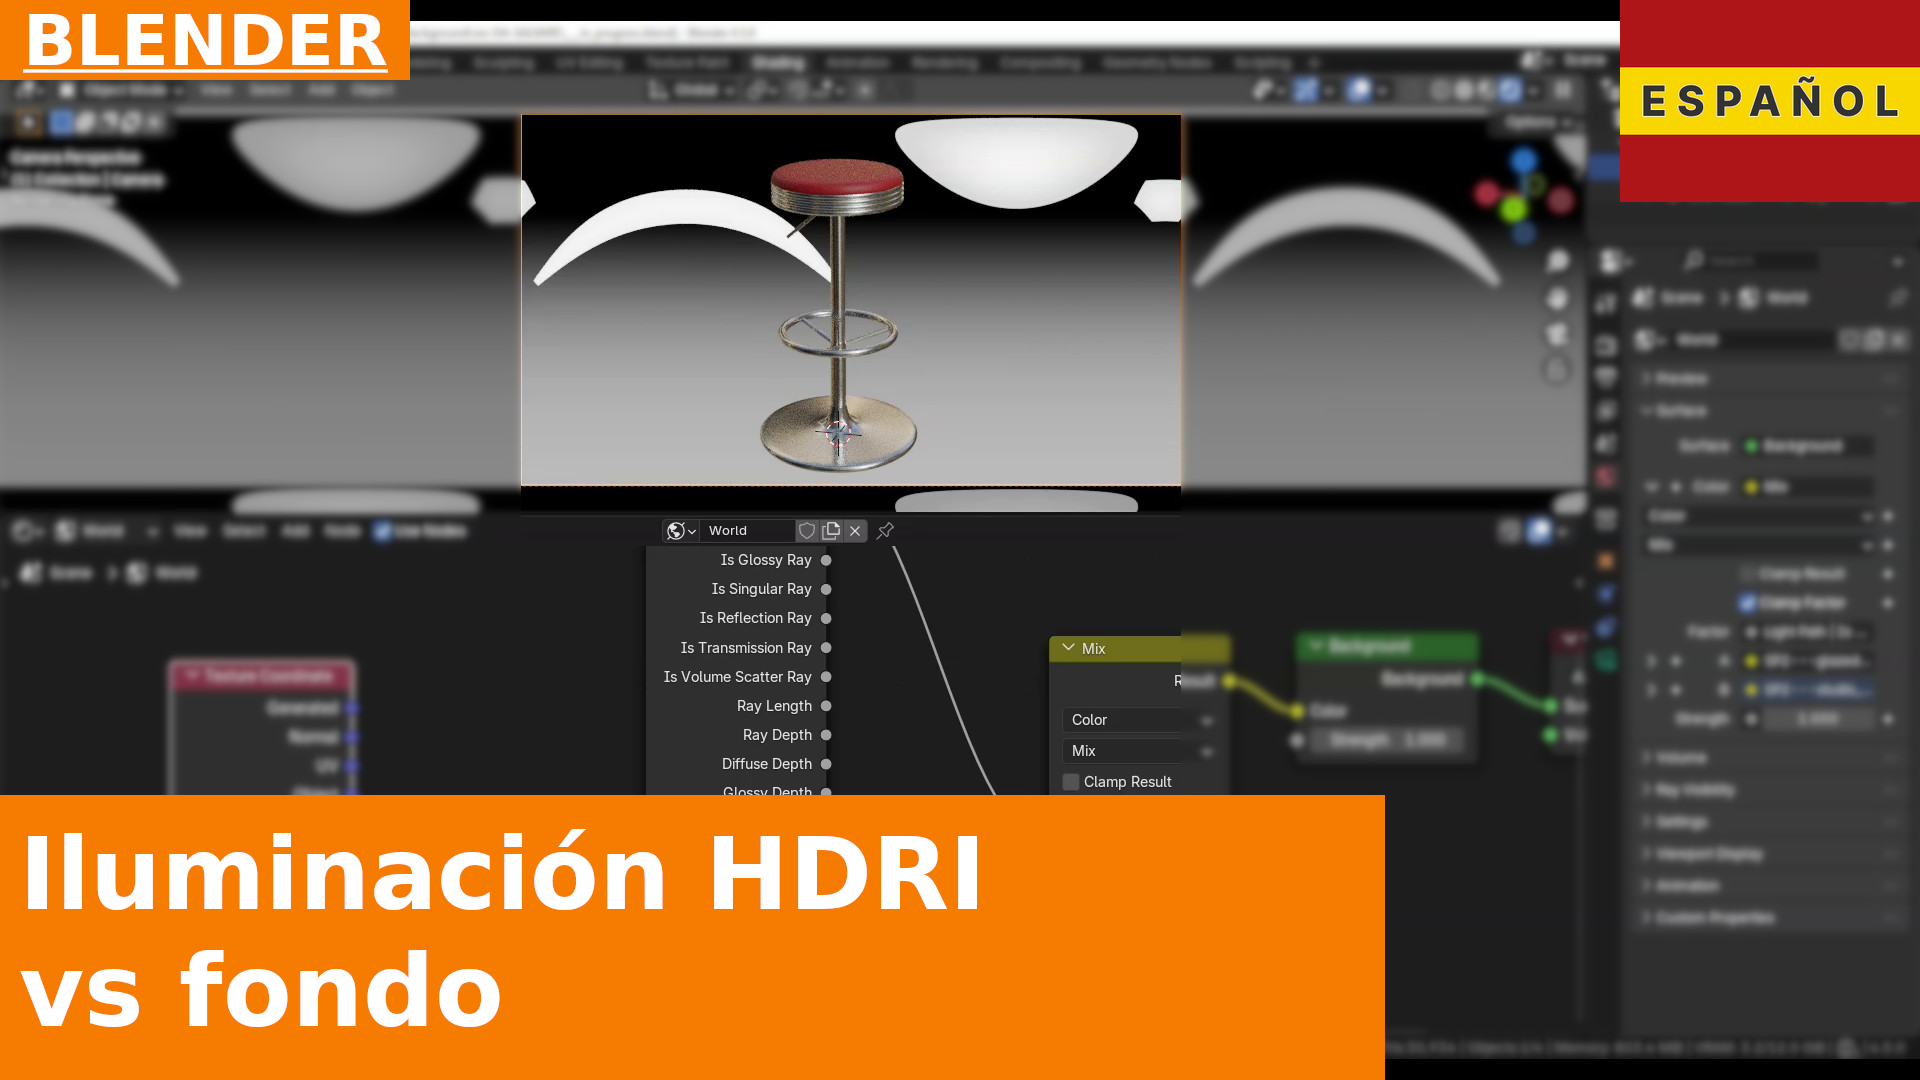Viewport: 1920px width, 1080px height.
Task: Toggle Clamp Result checkbox in properties panel
Action: pos(1748,574)
